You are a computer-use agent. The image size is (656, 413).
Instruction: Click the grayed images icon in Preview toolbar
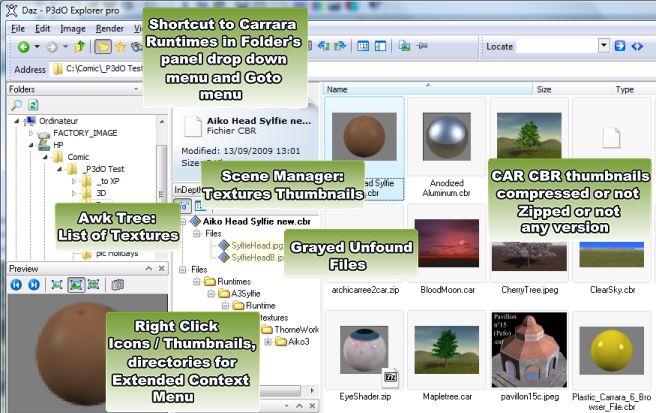click(118, 285)
